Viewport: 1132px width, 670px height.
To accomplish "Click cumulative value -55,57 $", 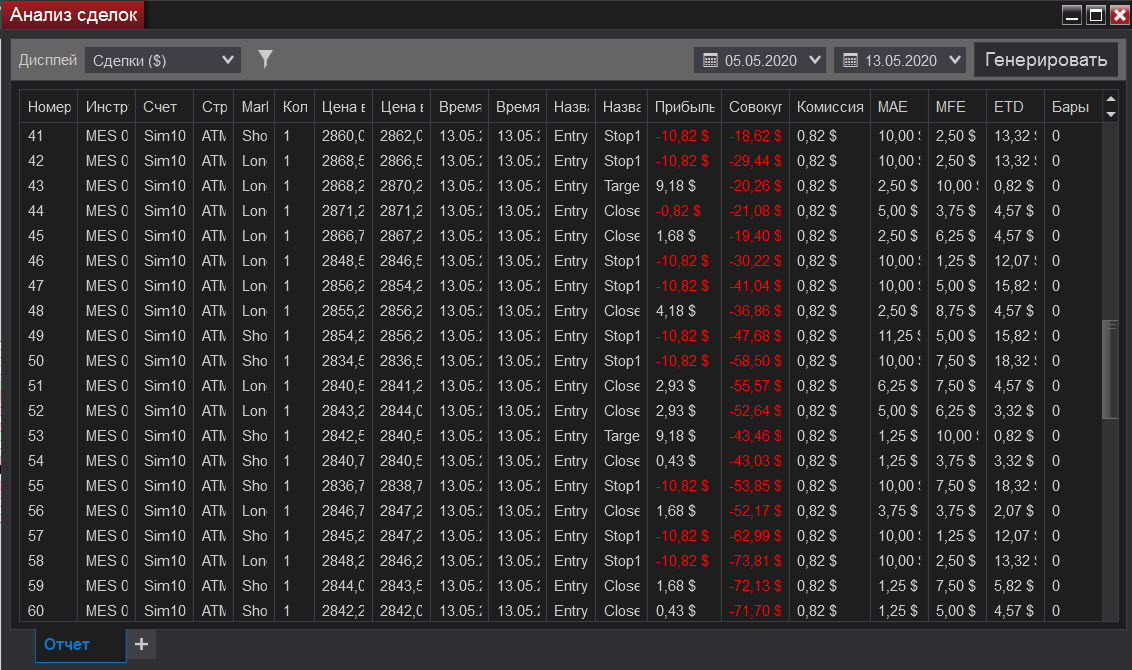I will click(x=754, y=386).
